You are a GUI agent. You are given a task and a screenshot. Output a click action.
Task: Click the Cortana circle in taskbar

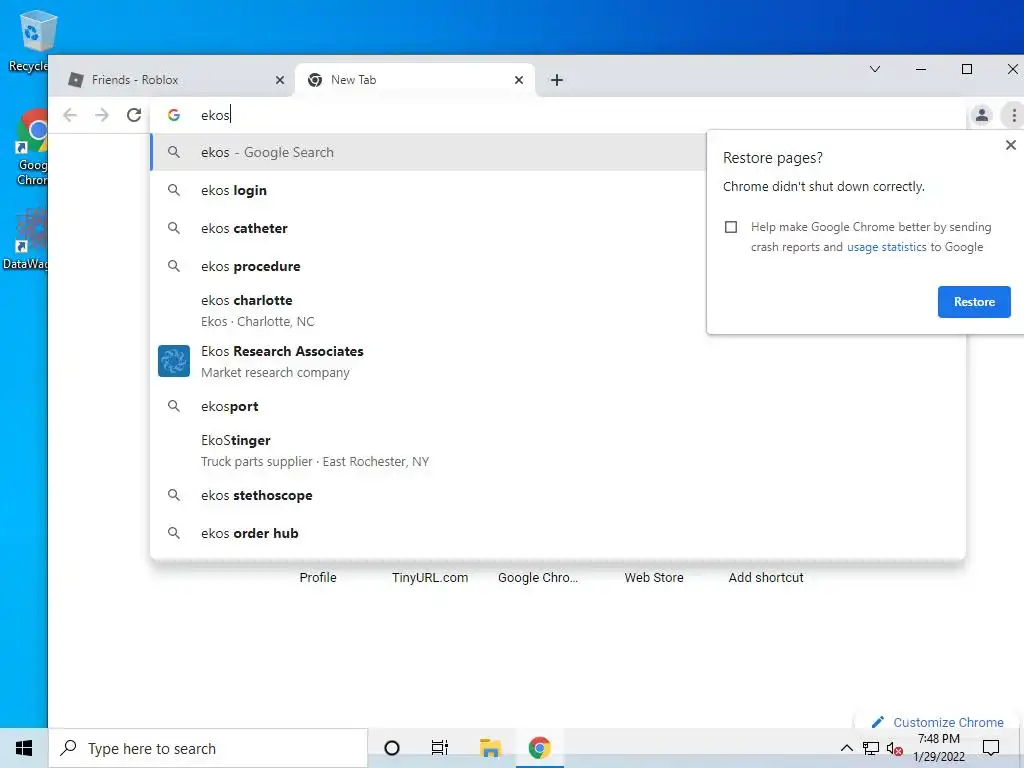(392, 748)
